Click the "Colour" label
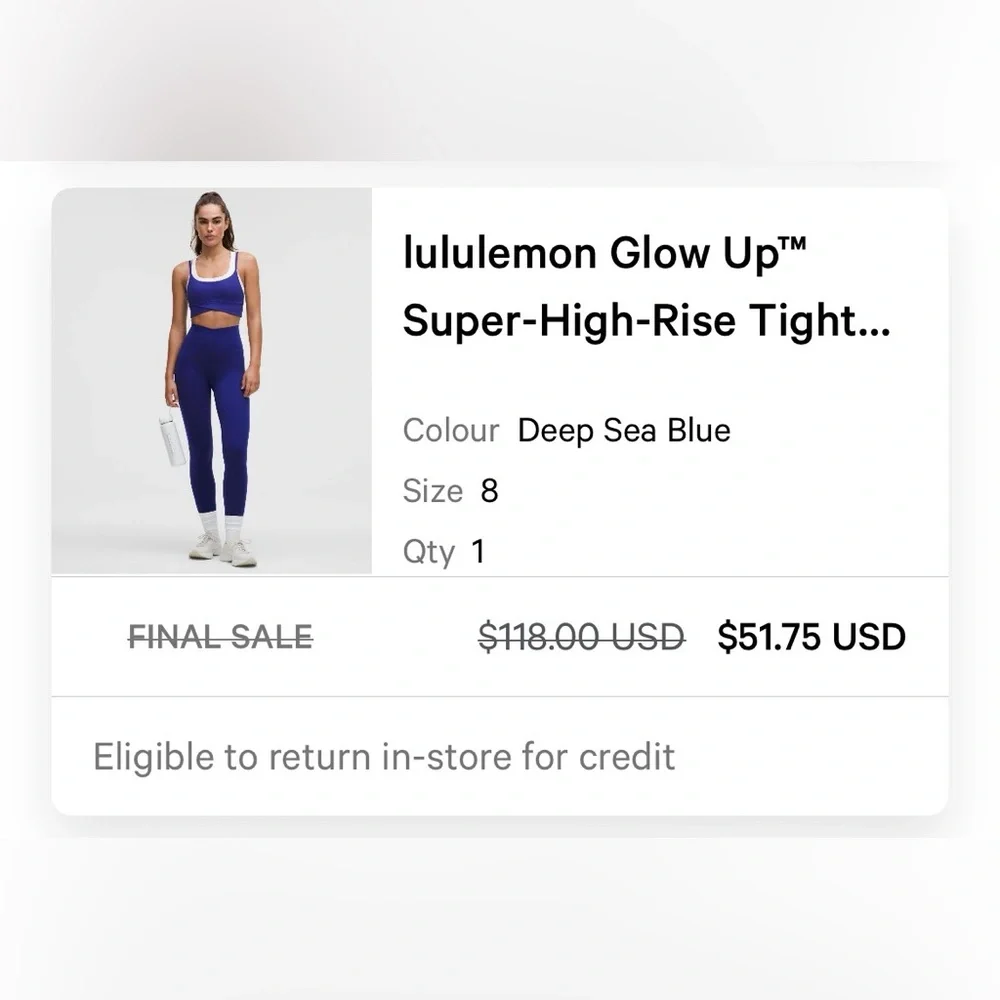Screen dimensions: 1000x1000 click(450, 431)
